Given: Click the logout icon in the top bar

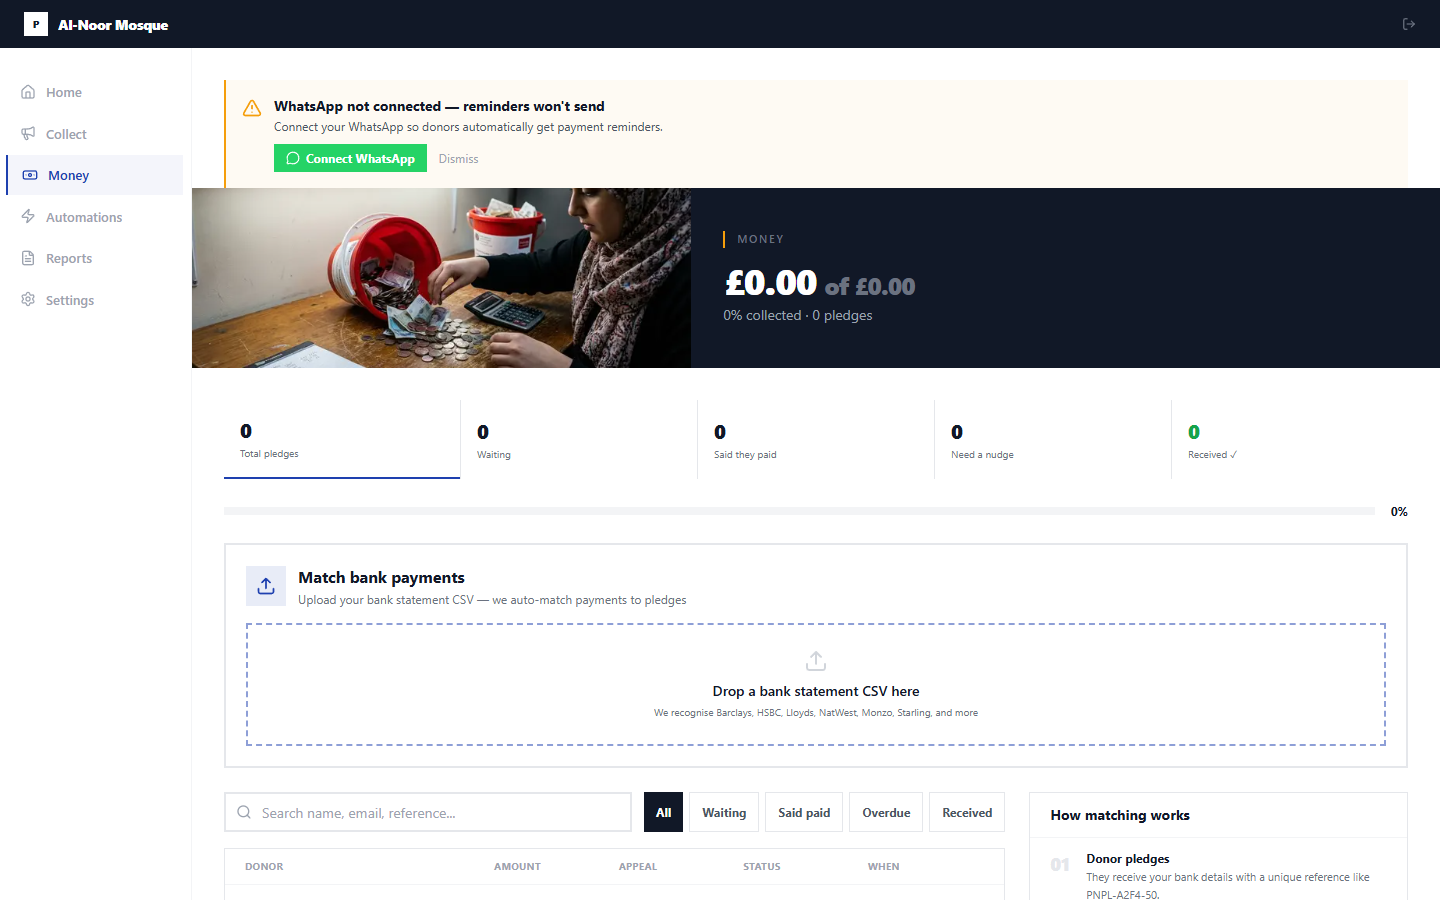Looking at the screenshot, I should pos(1409,24).
